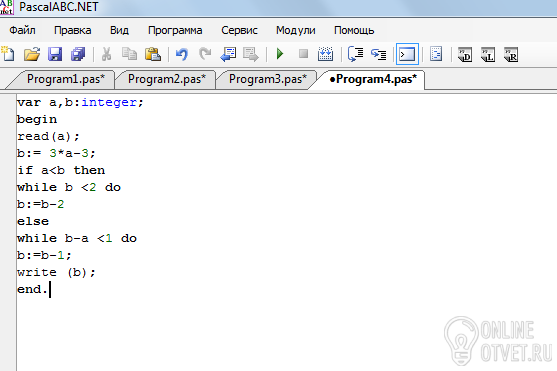The image size is (557, 371).
Task: Click the Paste clipboard icon
Action: tap(153, 54)
